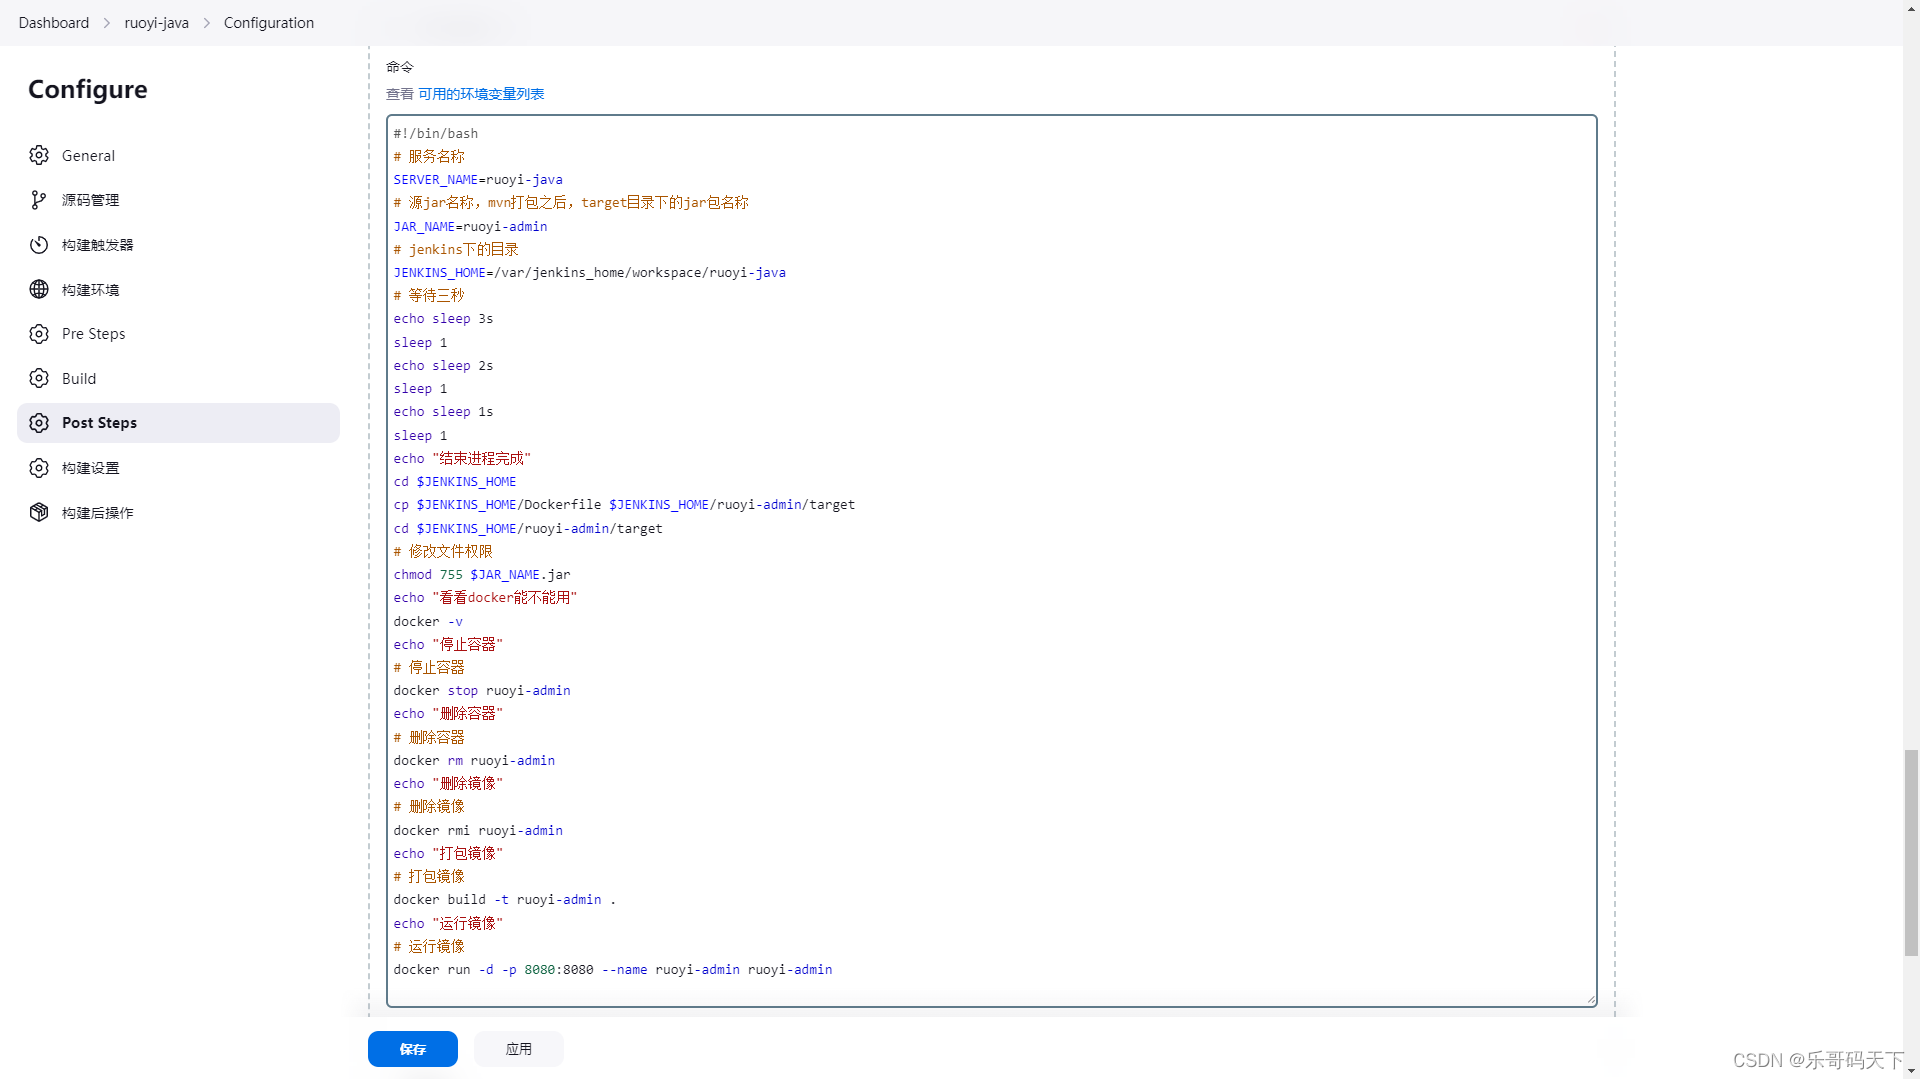Screen dimensions: 1920x1079
Task: Click the 'JAR_NAME=ruoyi-admin' line
Action: coord(470,227)
